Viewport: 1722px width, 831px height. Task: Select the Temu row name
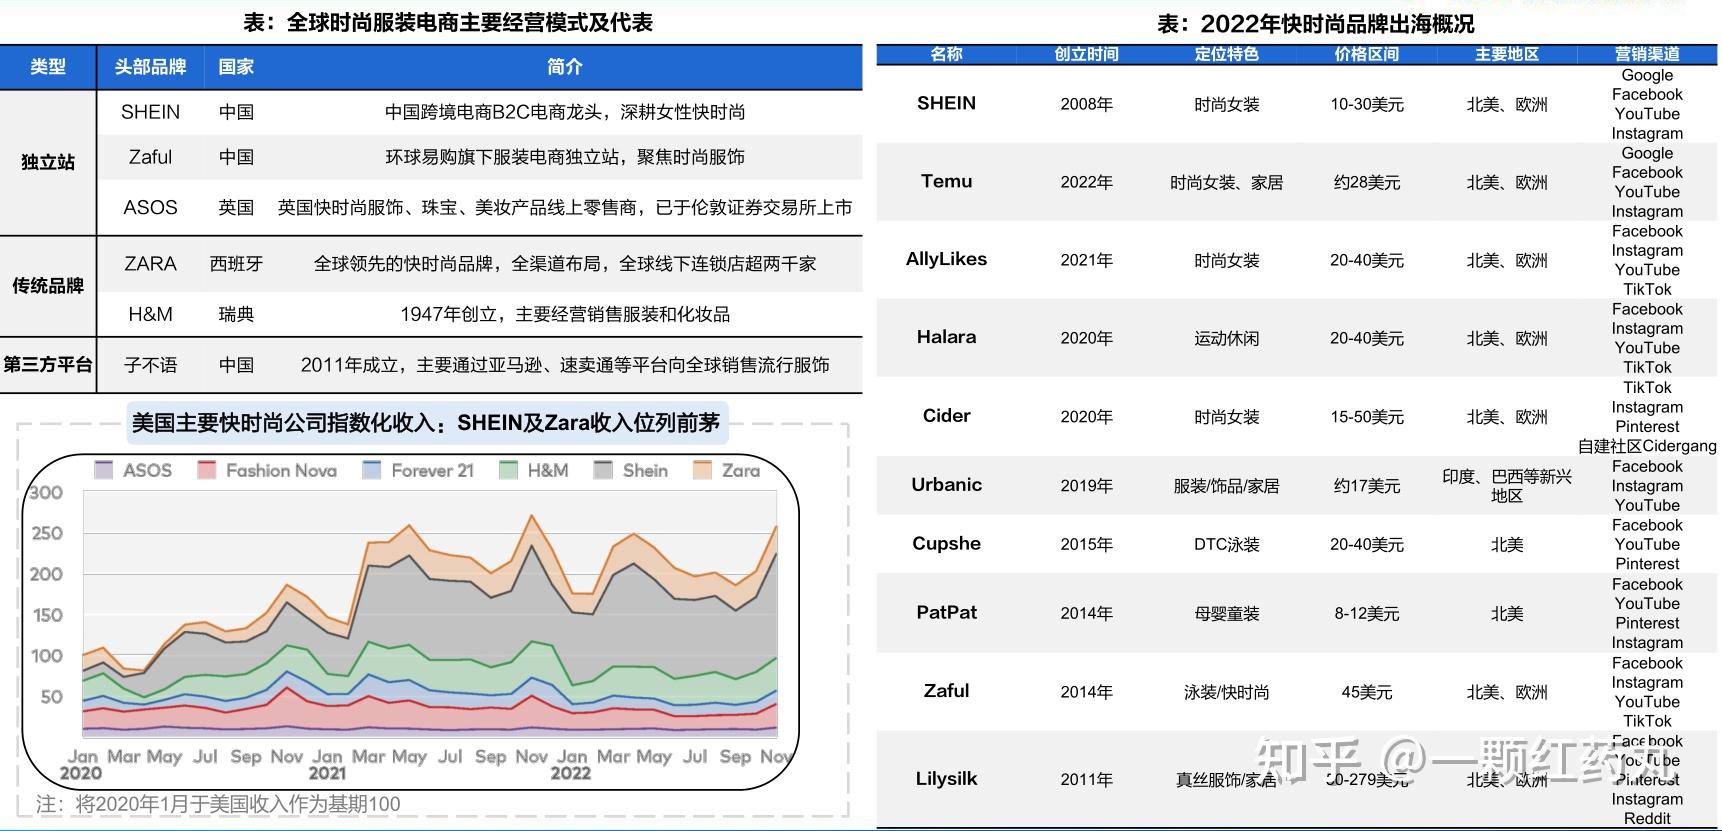tap(946, 181)
